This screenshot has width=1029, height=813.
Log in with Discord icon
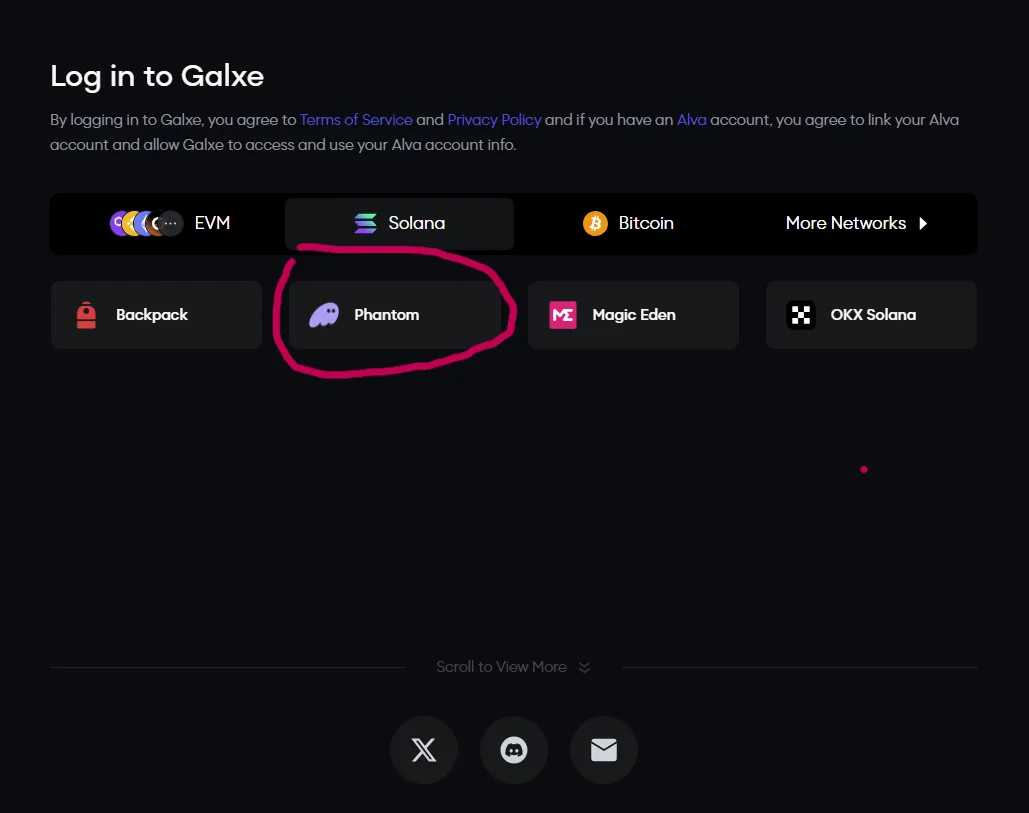pos(514,749)
